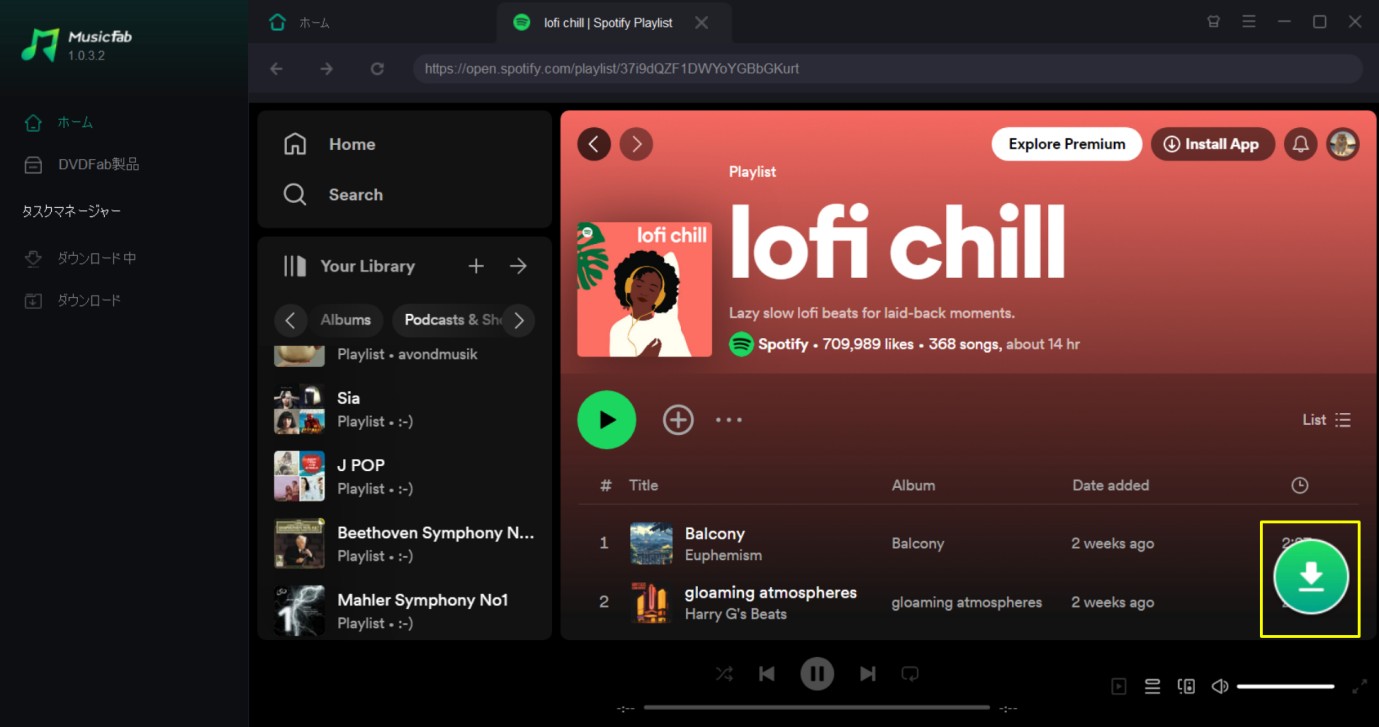Click the playback progress bar

point(816,707)
